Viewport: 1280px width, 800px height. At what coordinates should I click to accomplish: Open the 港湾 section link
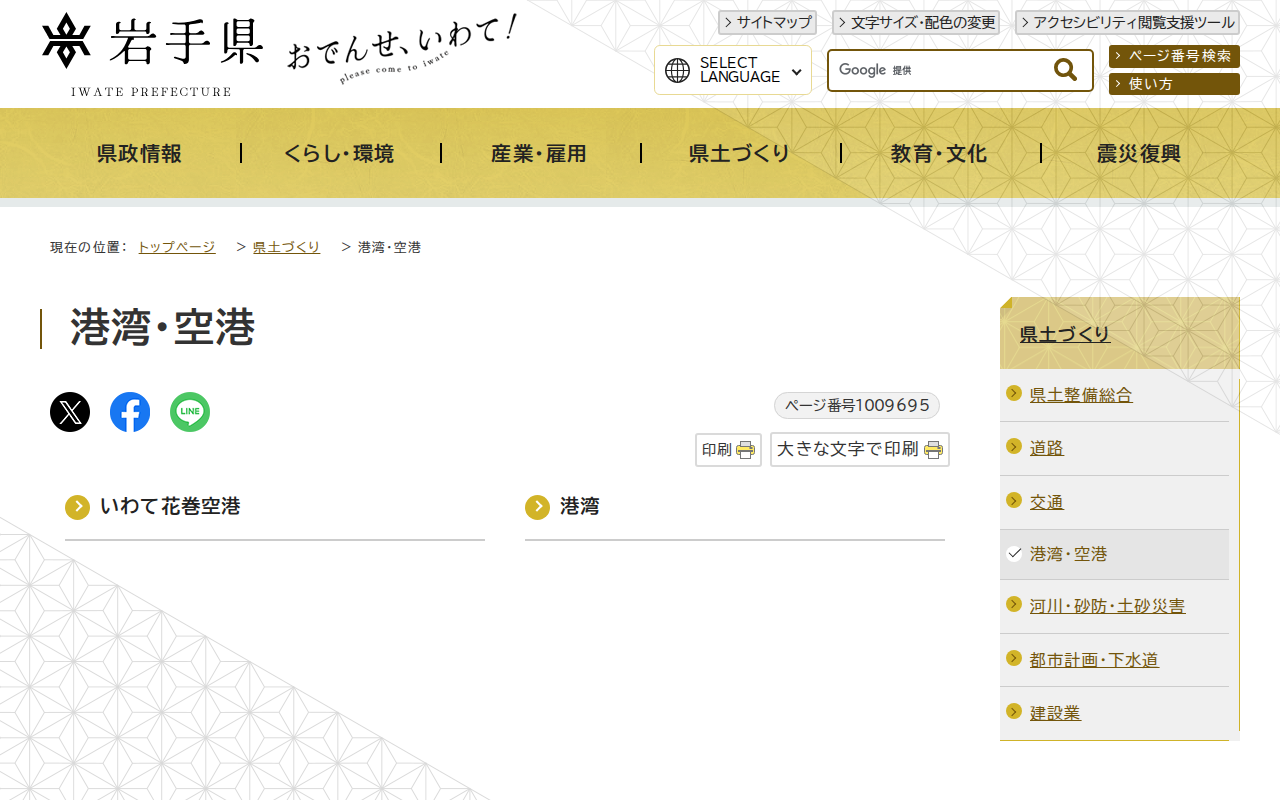pyautogui.click(x=580, y=507)
